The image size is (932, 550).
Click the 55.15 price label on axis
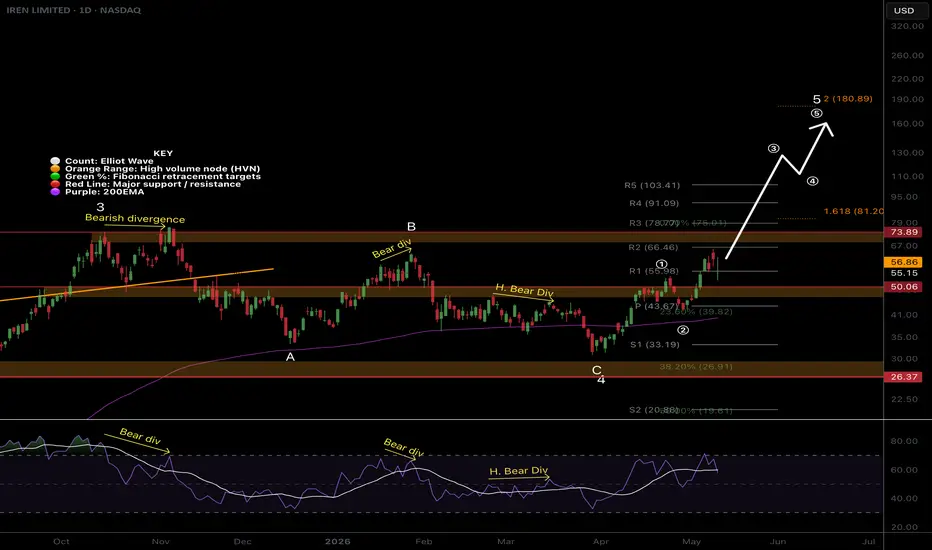tap(904, 273)
